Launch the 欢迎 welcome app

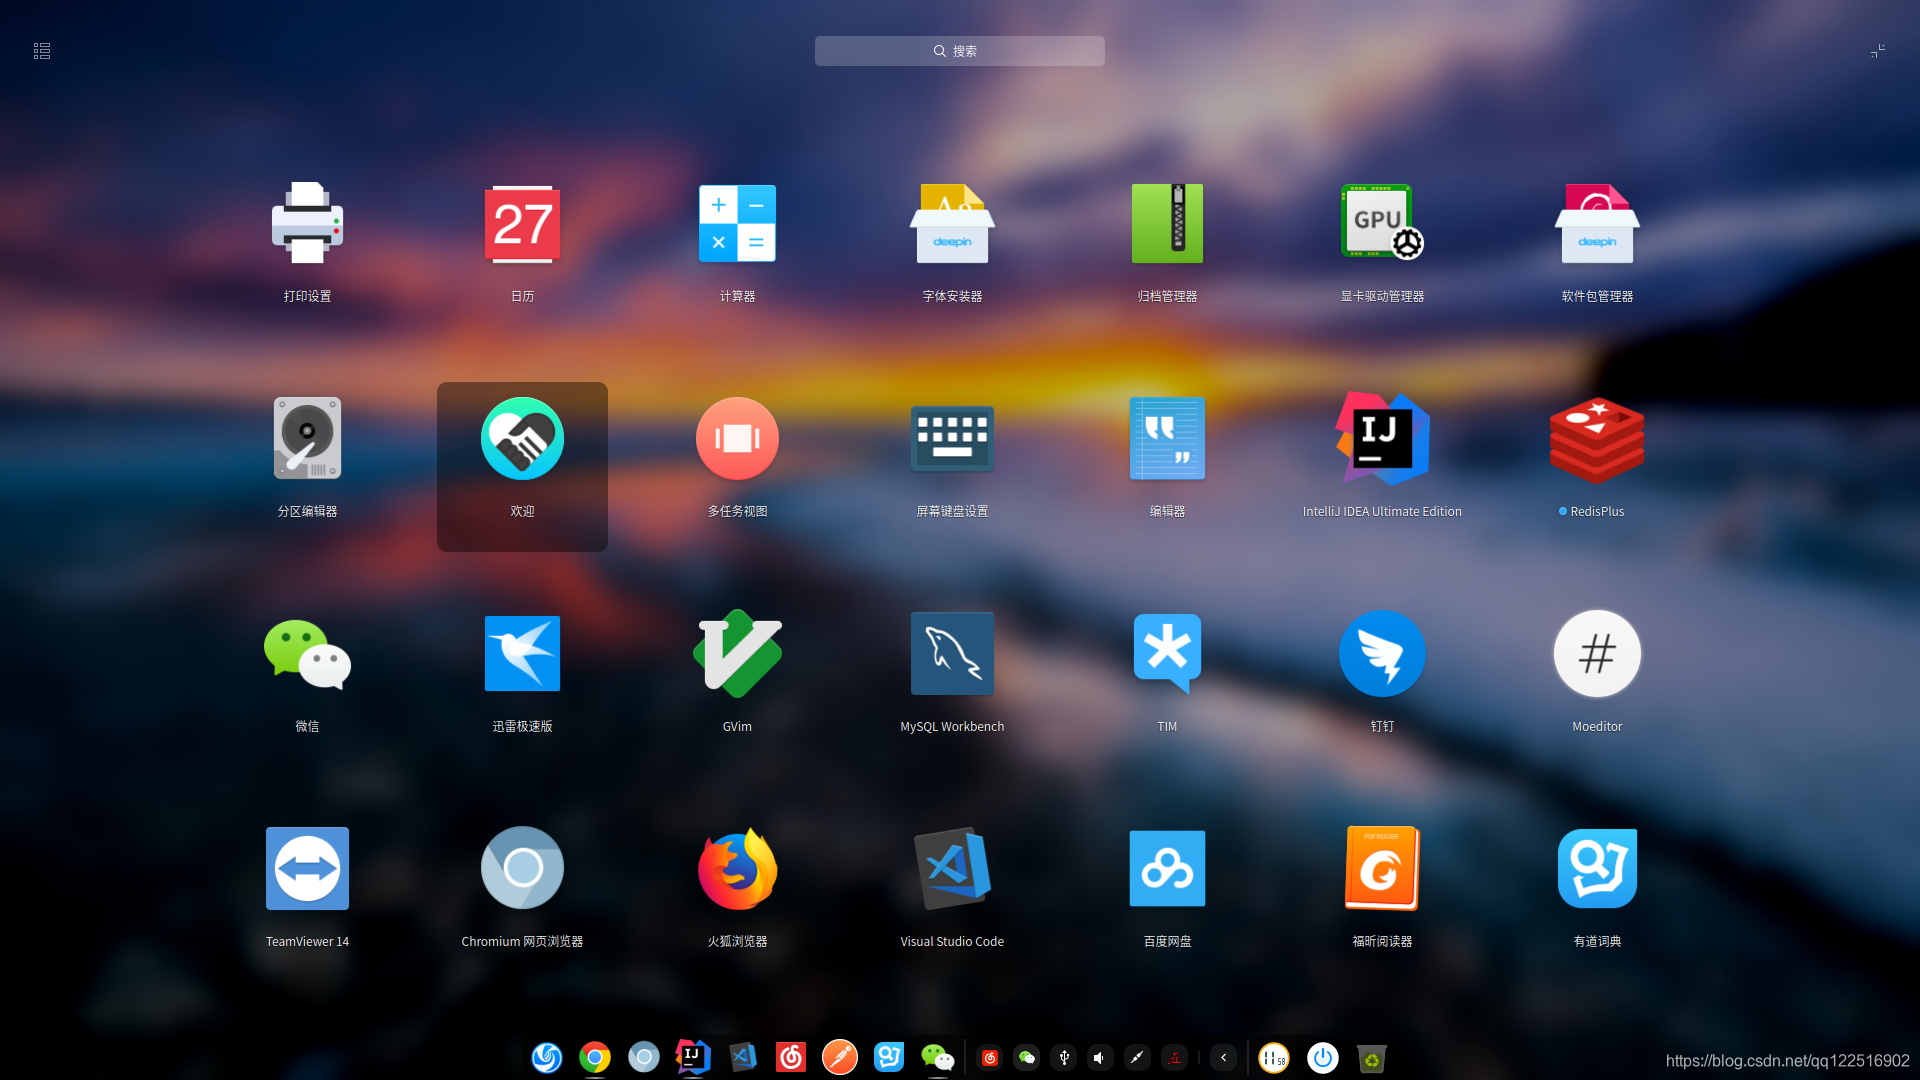click(522, 438)
